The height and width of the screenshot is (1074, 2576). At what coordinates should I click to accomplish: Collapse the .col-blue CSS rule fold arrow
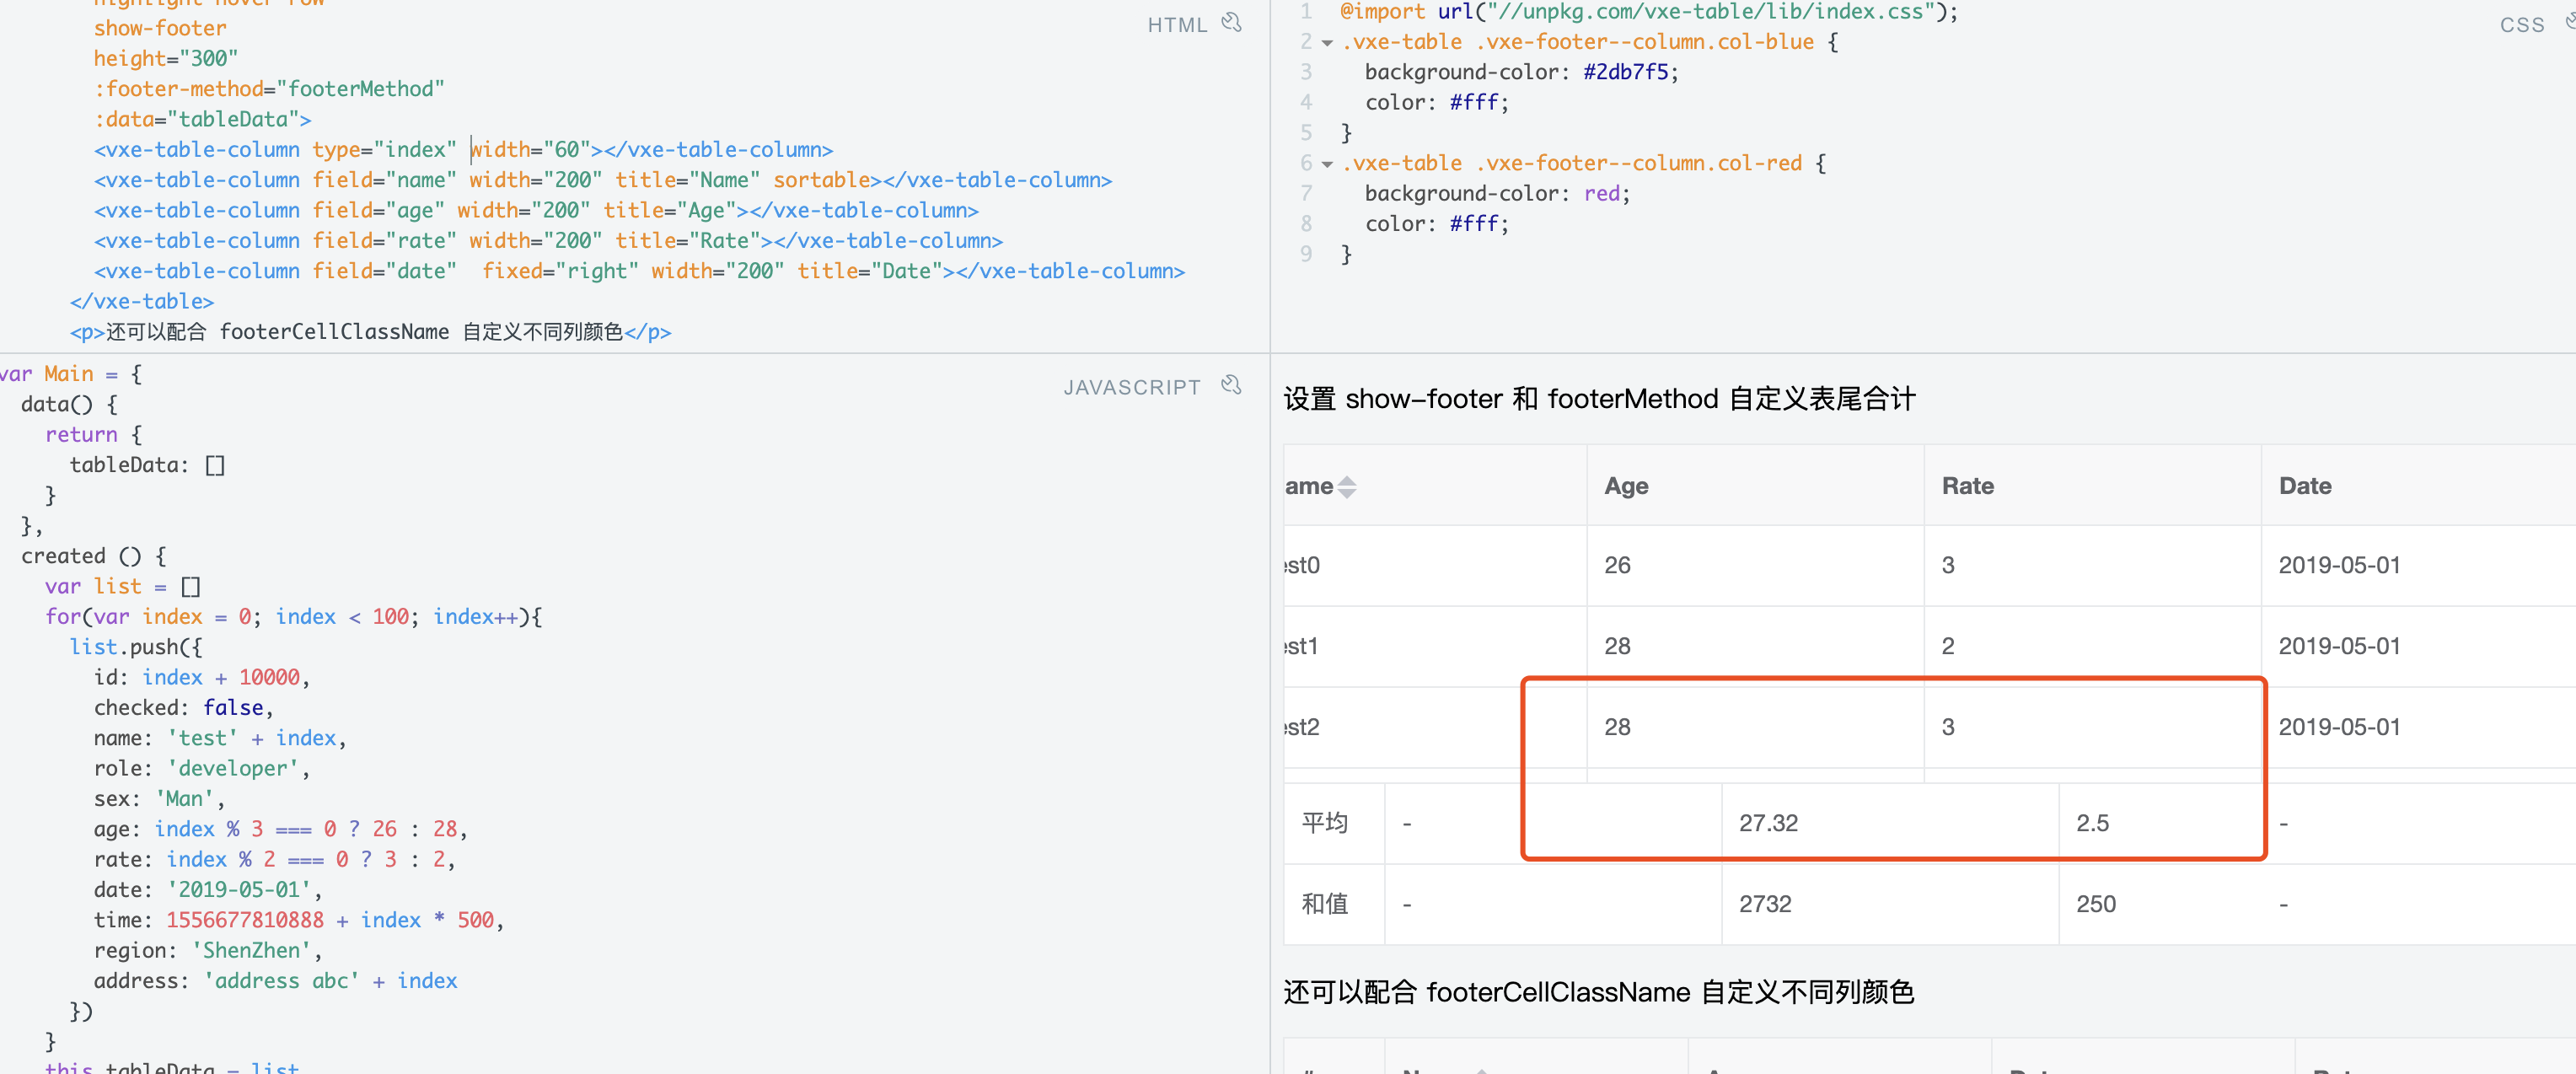pyautogui.click(x=1327, y=43)
